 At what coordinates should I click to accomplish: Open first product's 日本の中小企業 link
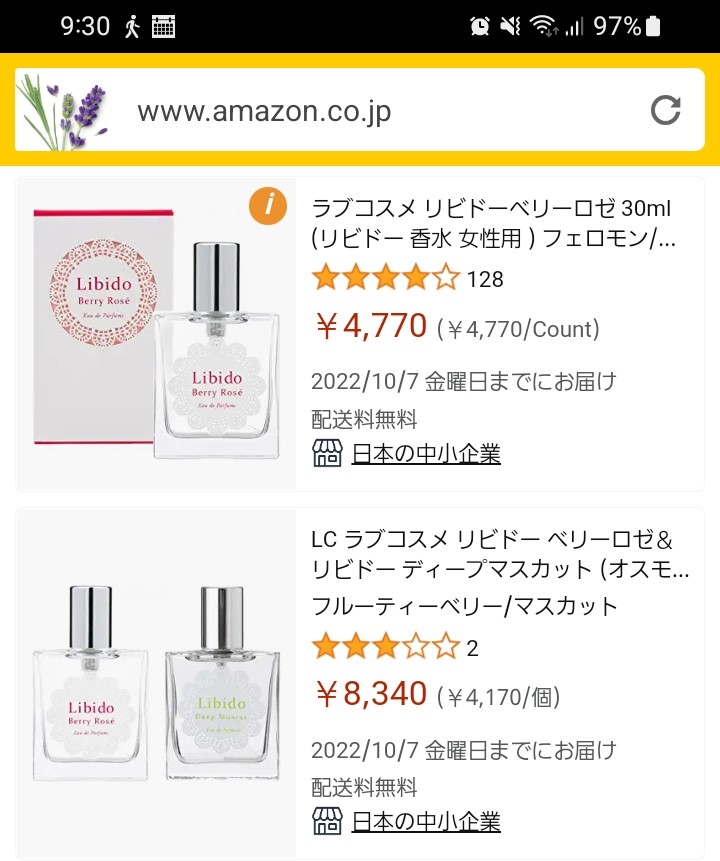pyautogui.click(x=426, y=454)
